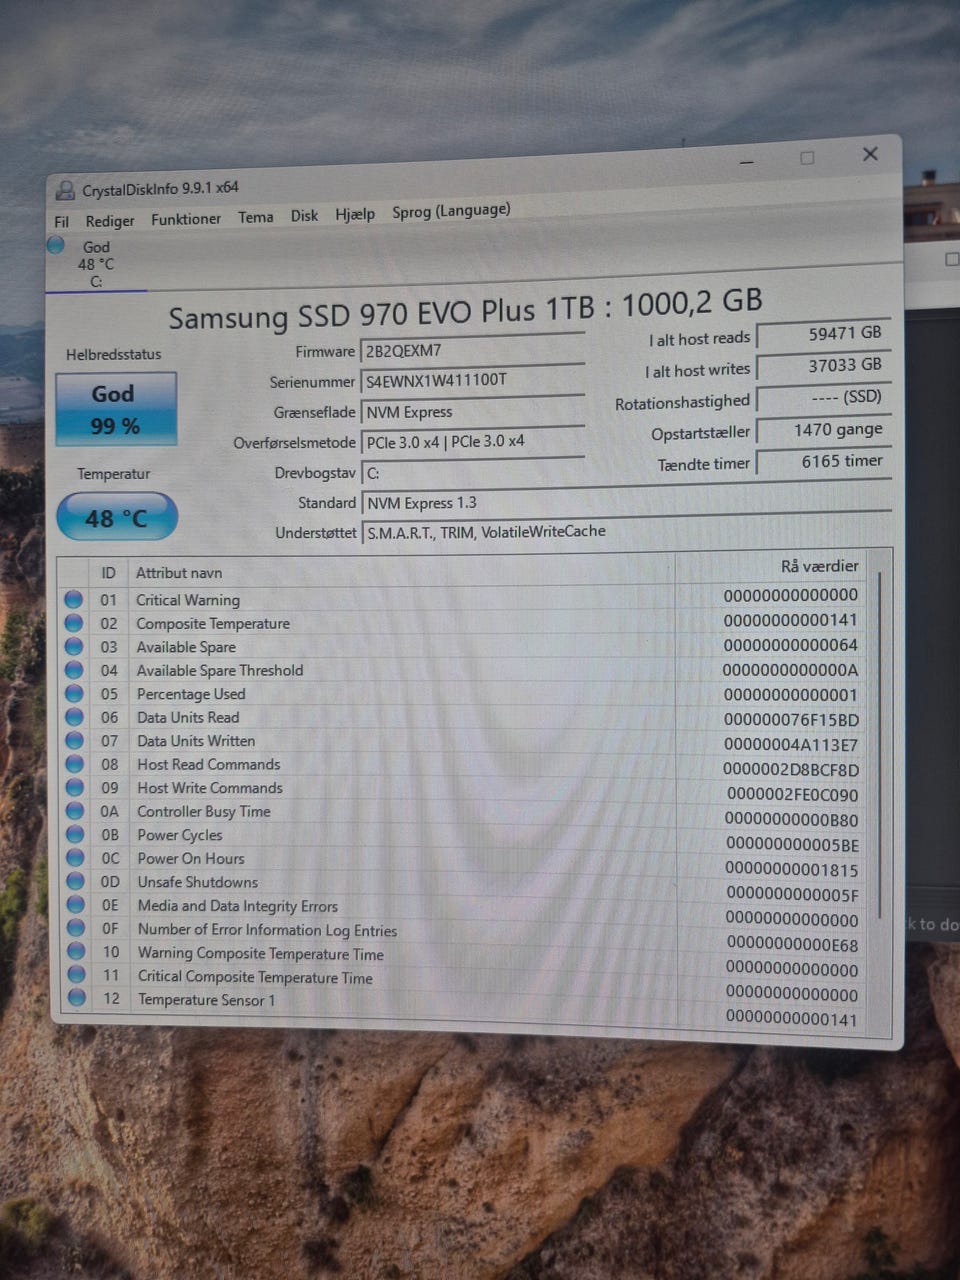Viewport: 960px width, 1280px height.
Task: Click the status icon for Available Spare Threshold
Action: (73, 670)
